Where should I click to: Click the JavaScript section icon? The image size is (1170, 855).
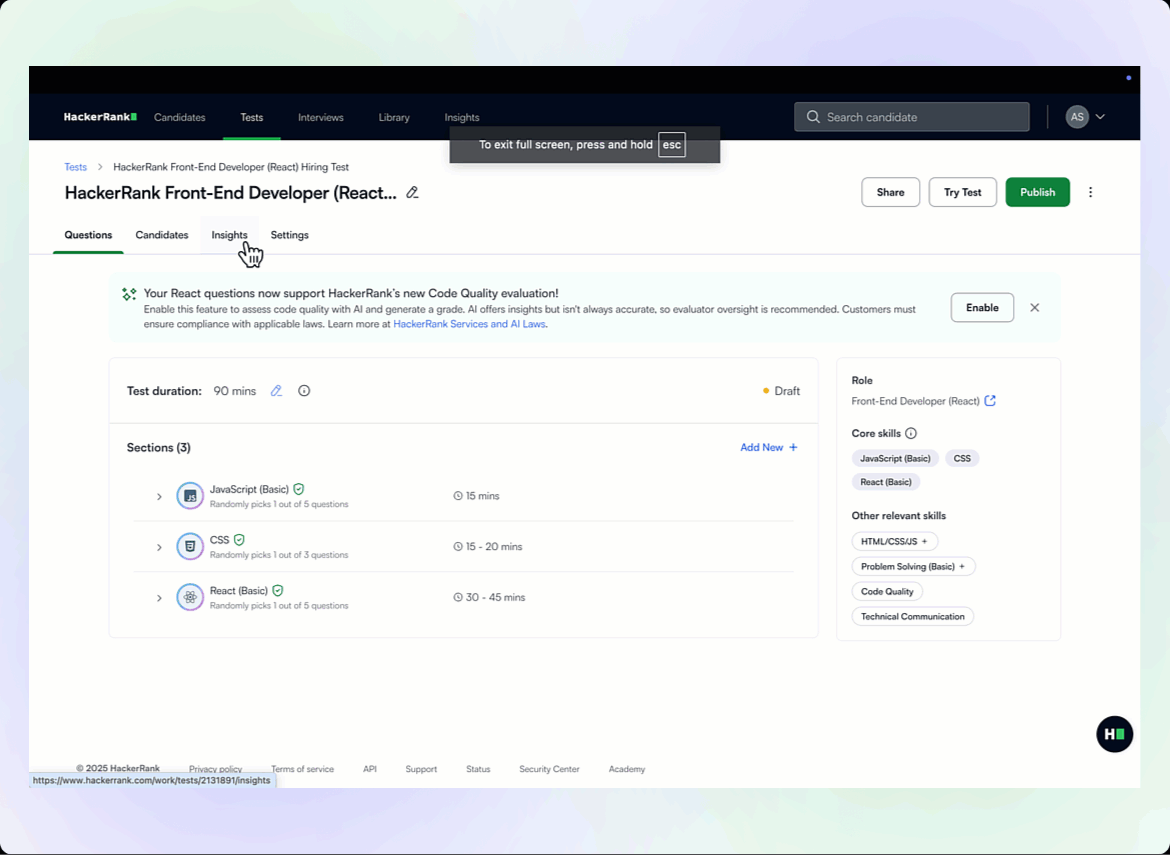[x=190, y=495]
